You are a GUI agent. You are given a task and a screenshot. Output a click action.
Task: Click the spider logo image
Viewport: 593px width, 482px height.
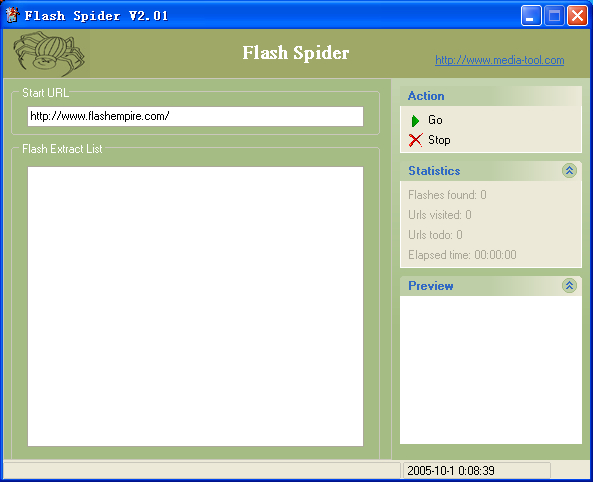48,54
